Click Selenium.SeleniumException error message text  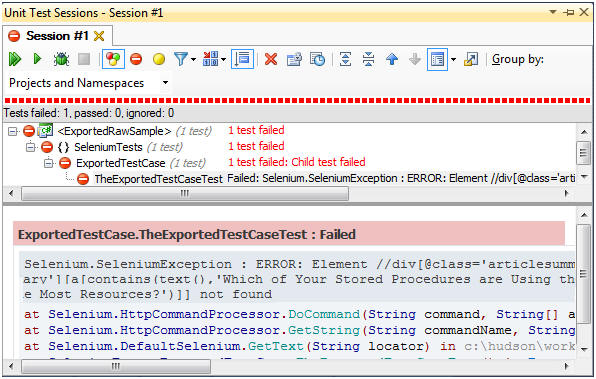click(300, 279)
